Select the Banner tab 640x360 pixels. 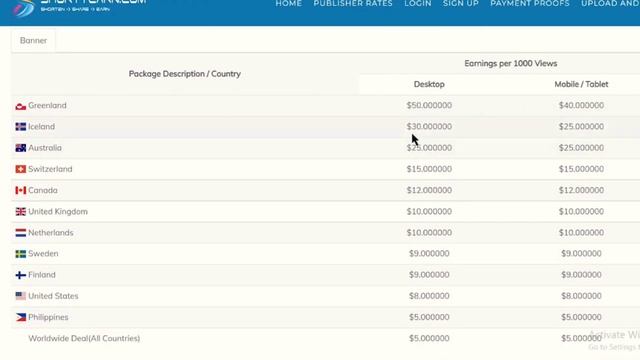33,40
